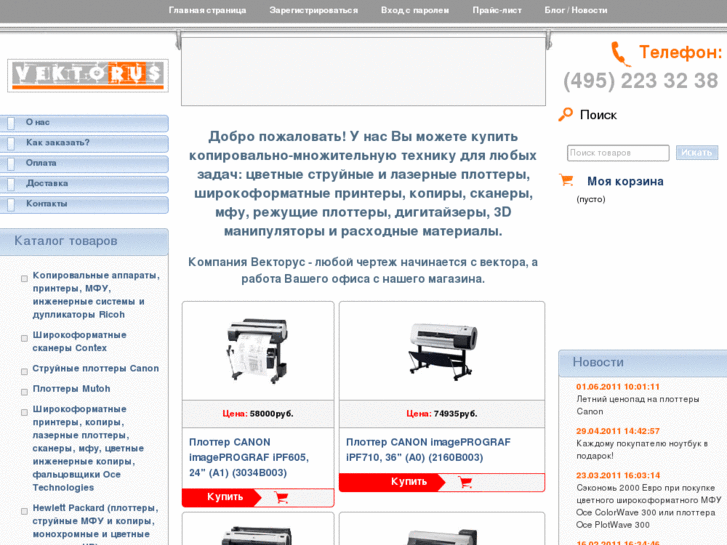The image size is (727, 545).
Task: Open news Каждому покупателю ноутбук в подарок!
Action: [642, 449]
